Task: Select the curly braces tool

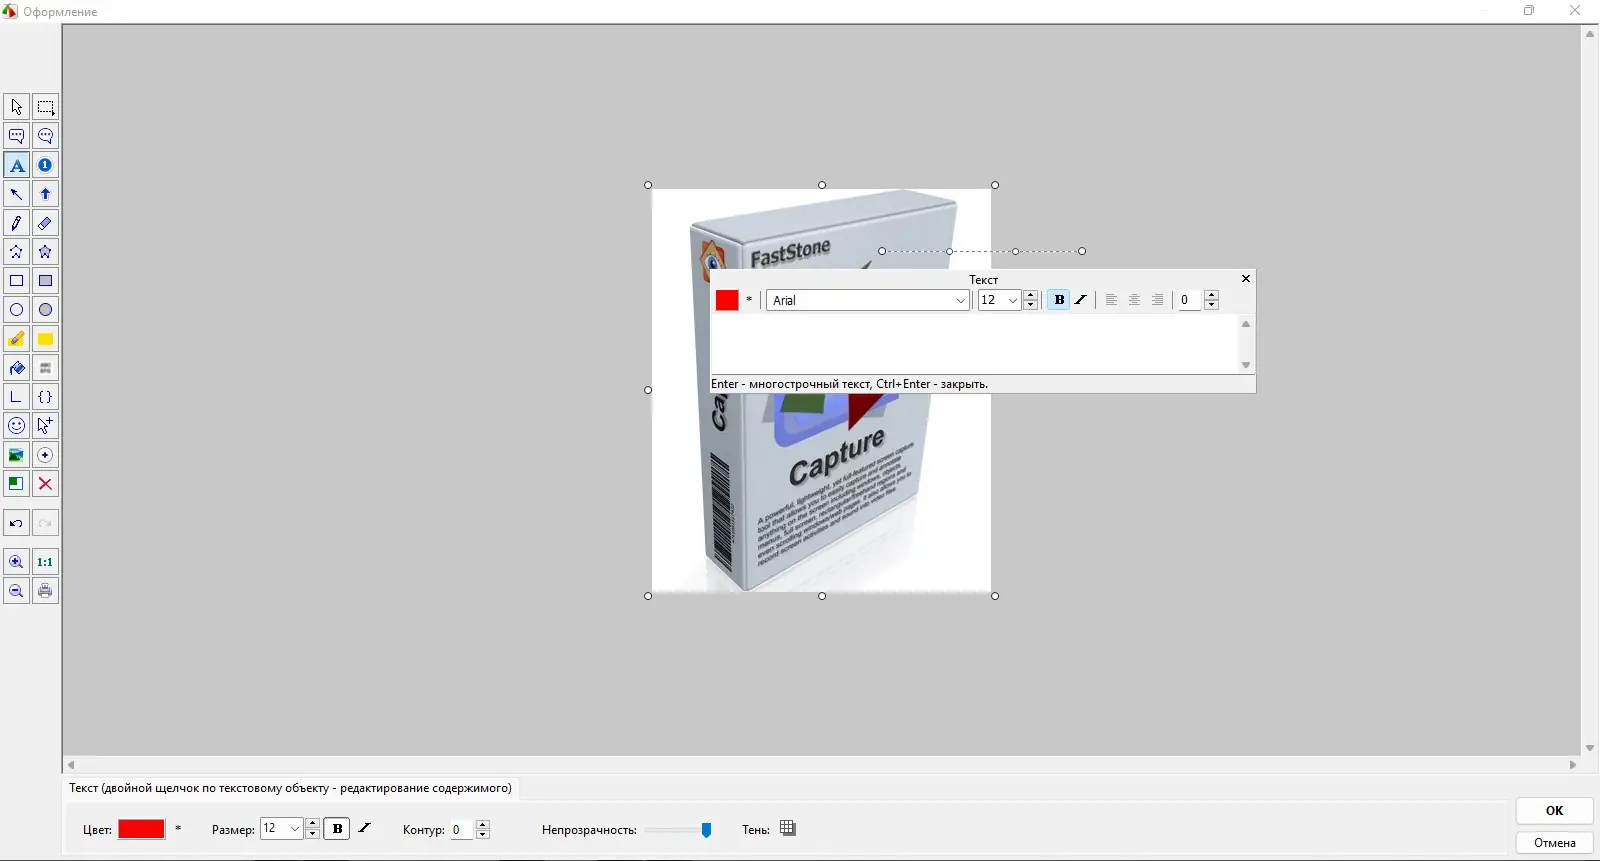Action: click(x=45, y=397)
